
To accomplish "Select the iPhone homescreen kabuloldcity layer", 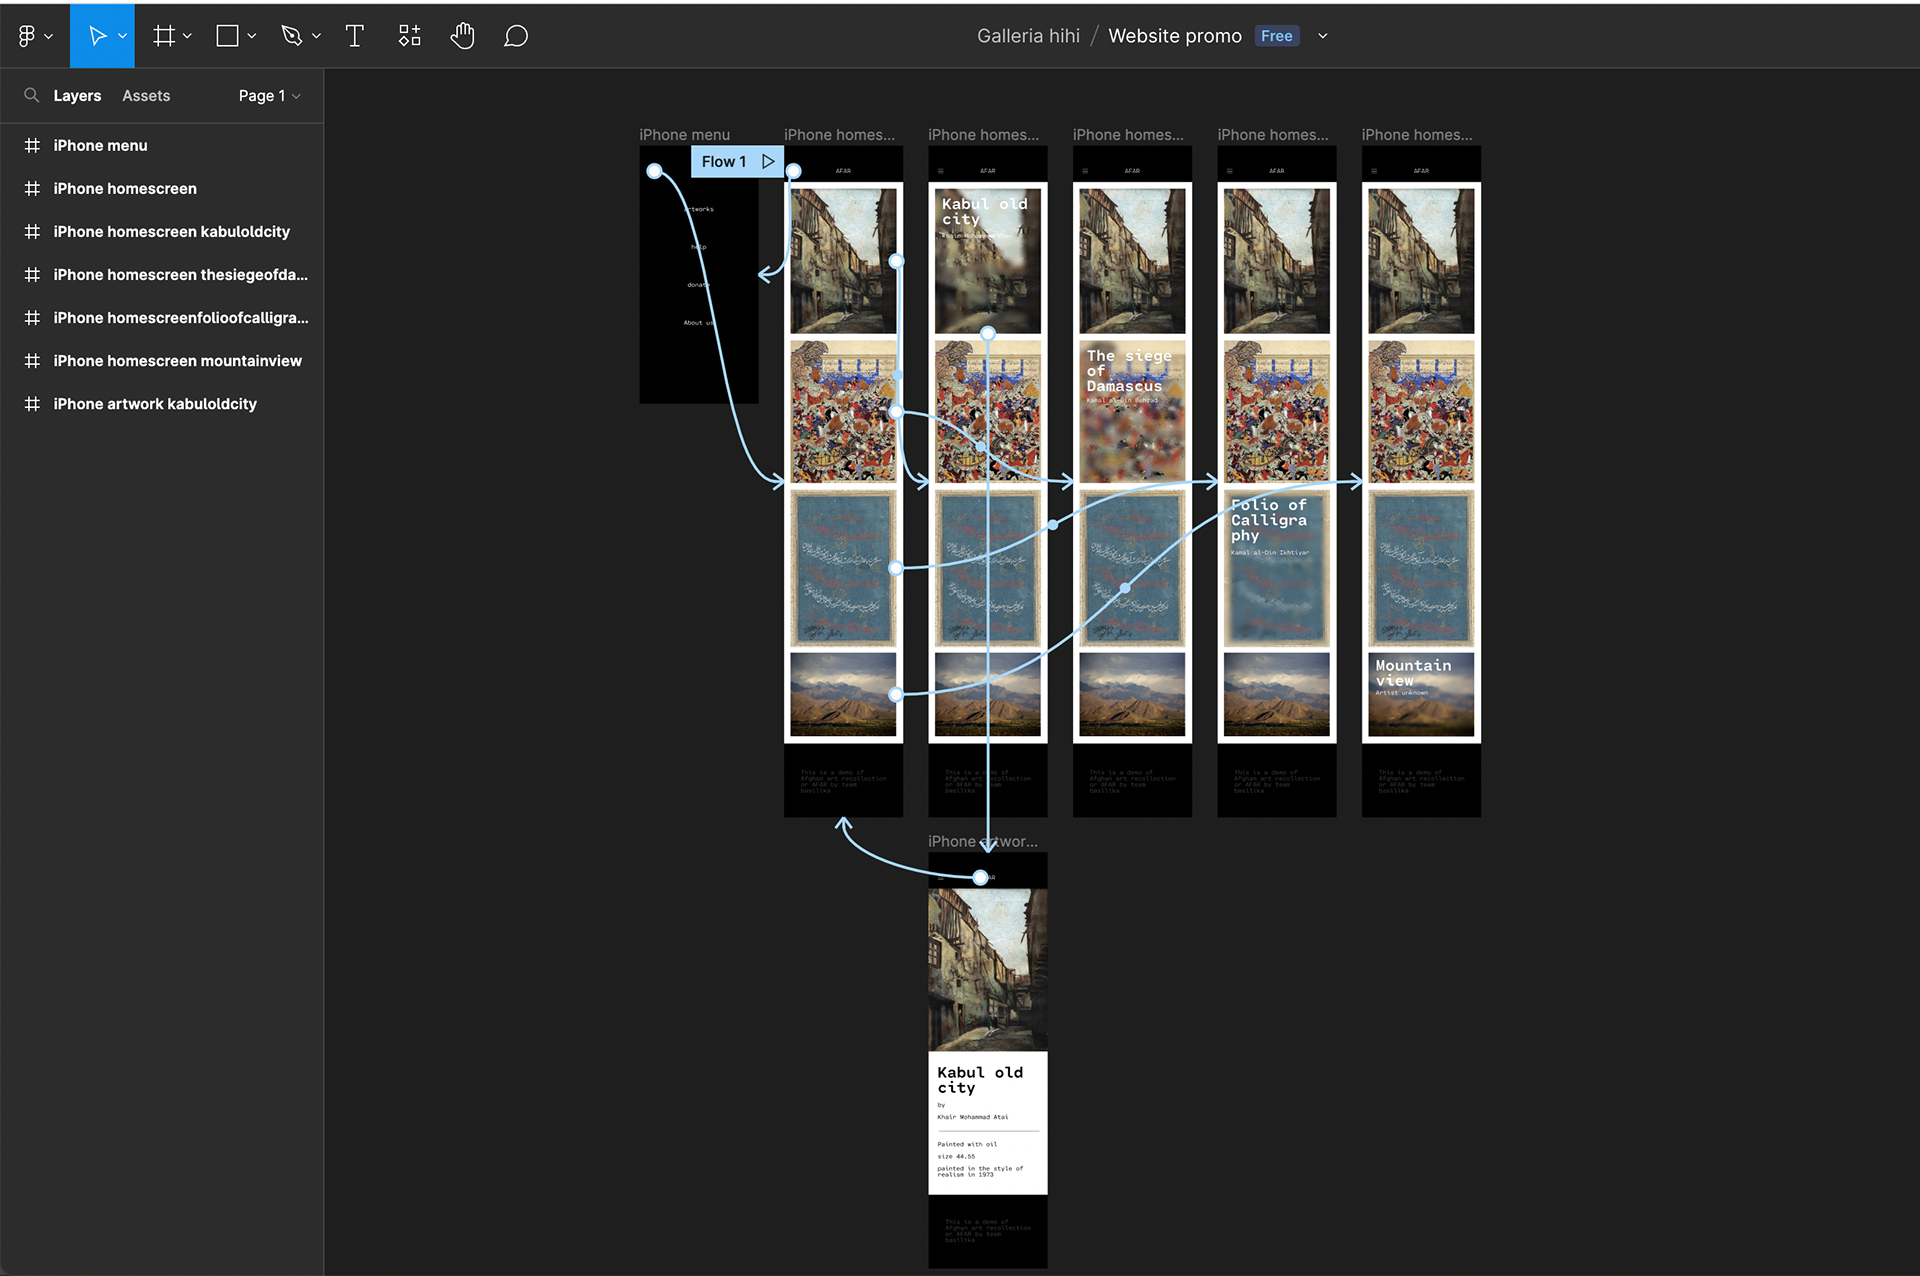I will 162,232.
